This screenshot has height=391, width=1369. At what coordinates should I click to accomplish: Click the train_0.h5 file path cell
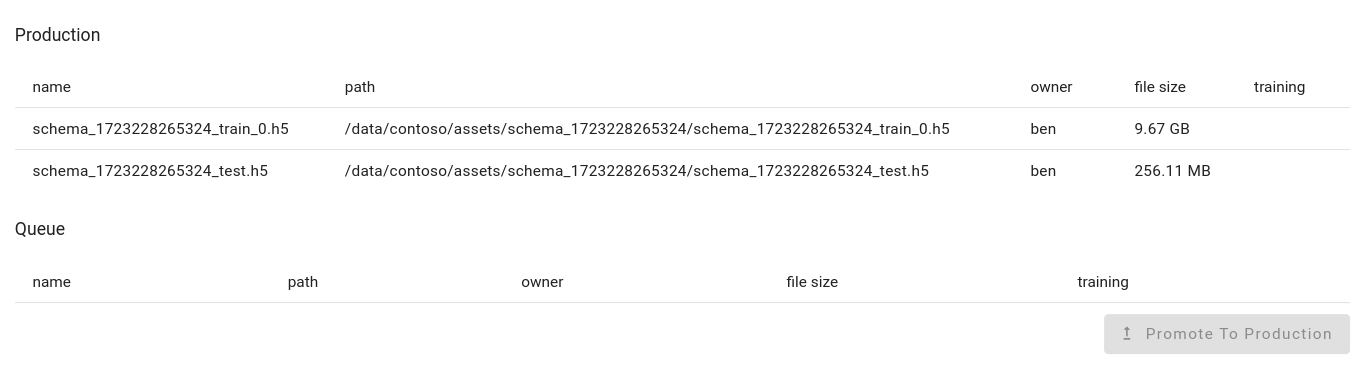(647, 129)
